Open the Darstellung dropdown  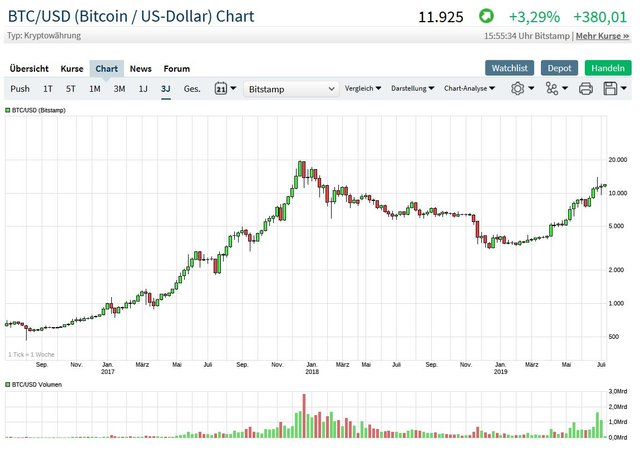[413, 88]
